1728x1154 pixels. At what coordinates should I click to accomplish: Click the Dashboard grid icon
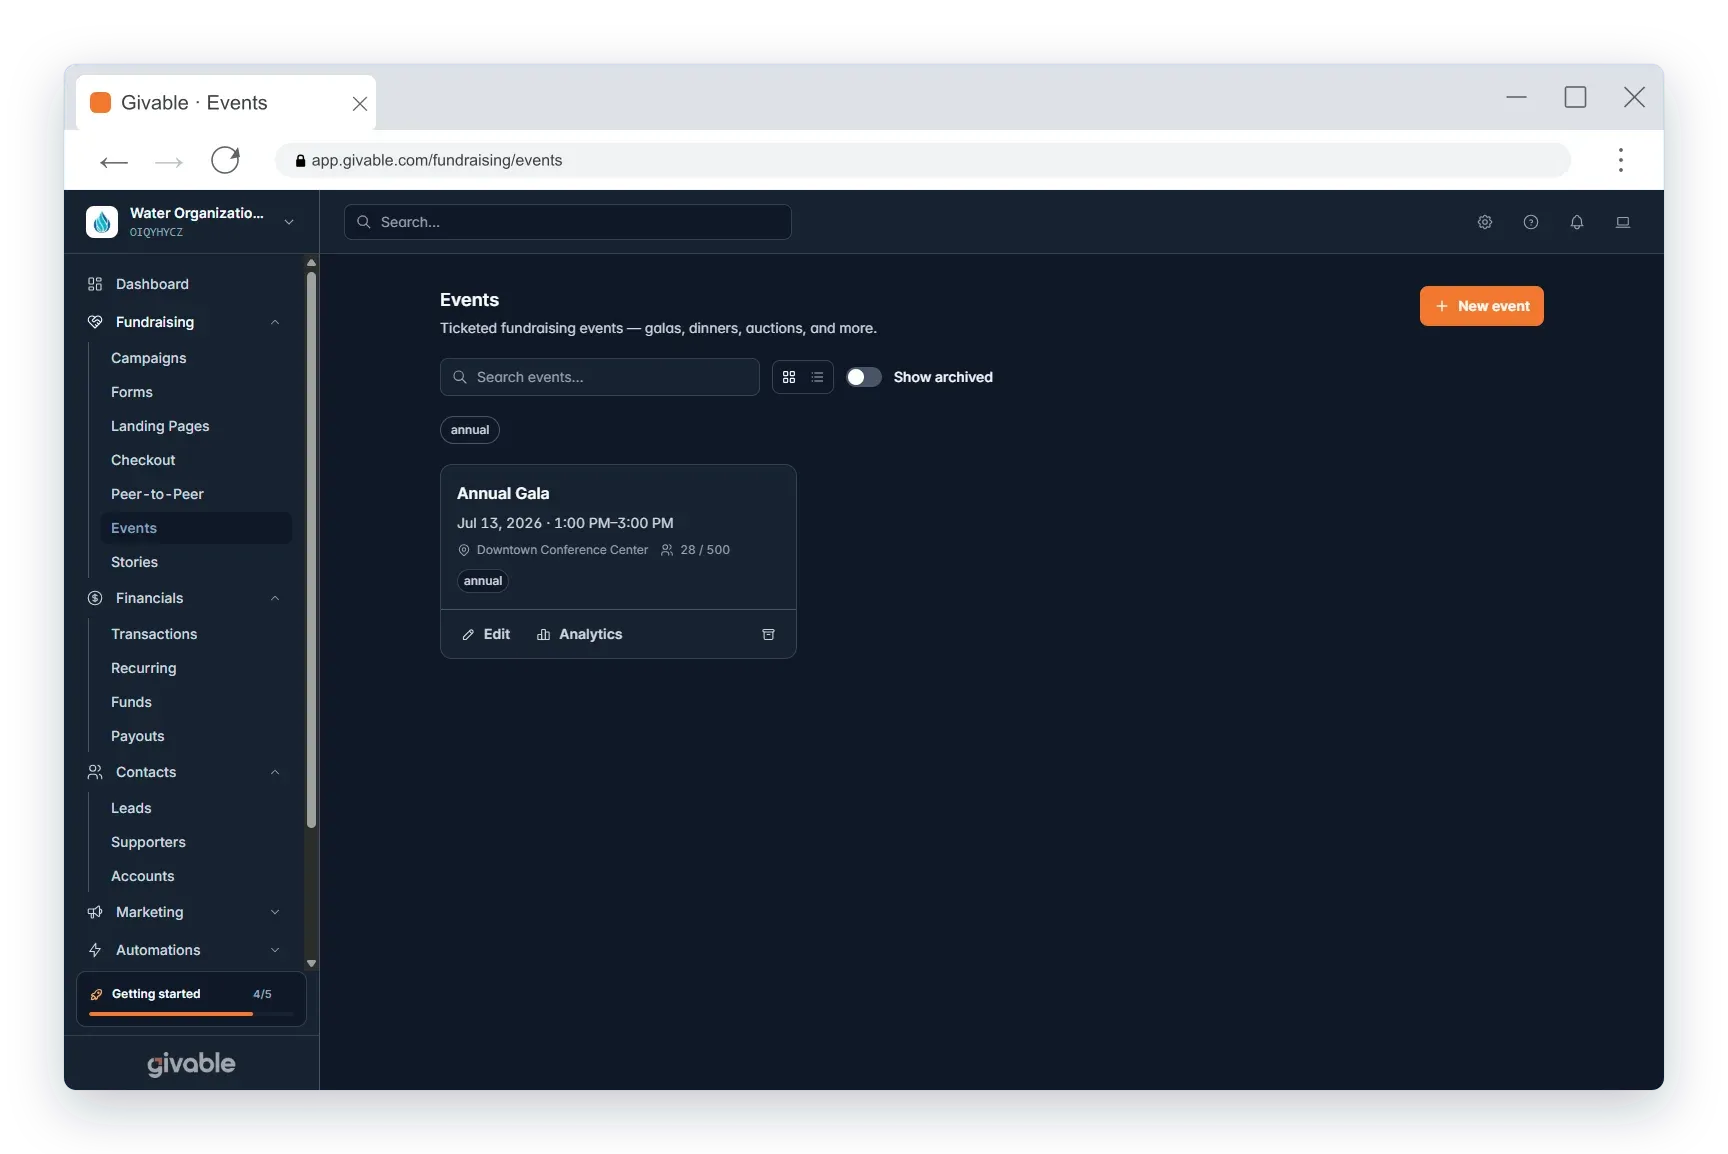tap(95, 284)
